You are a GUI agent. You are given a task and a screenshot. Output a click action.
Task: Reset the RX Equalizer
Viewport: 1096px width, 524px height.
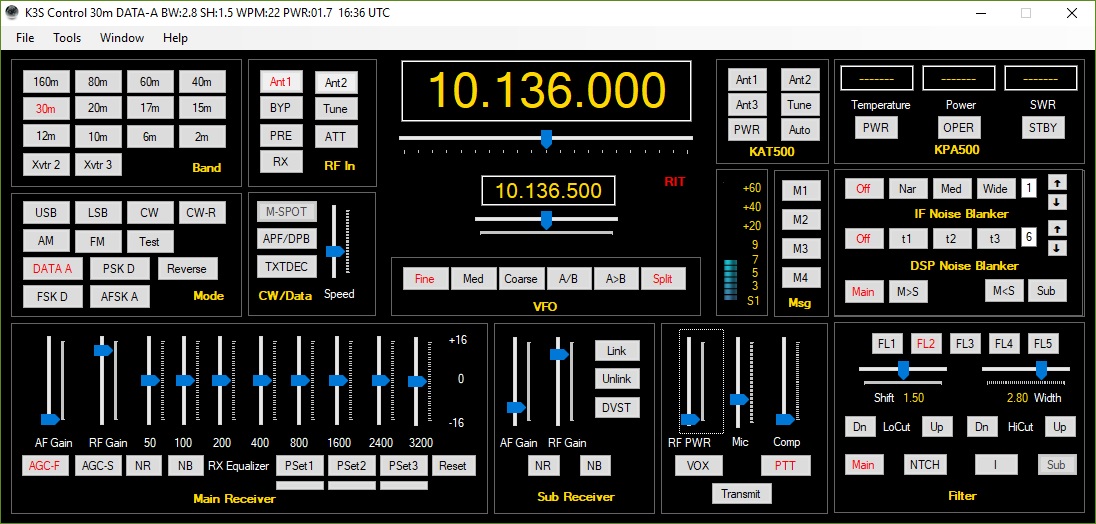[454, 465]
